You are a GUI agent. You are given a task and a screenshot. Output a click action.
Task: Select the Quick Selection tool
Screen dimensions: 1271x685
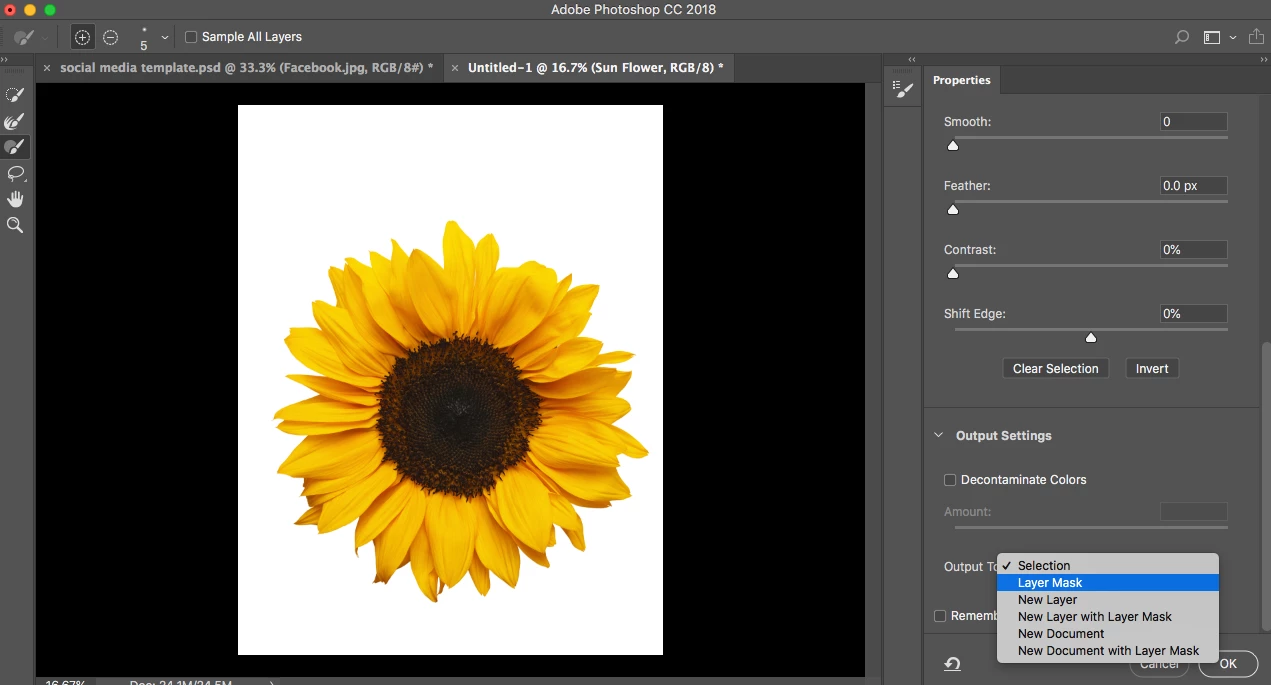(x=15, y=95)
